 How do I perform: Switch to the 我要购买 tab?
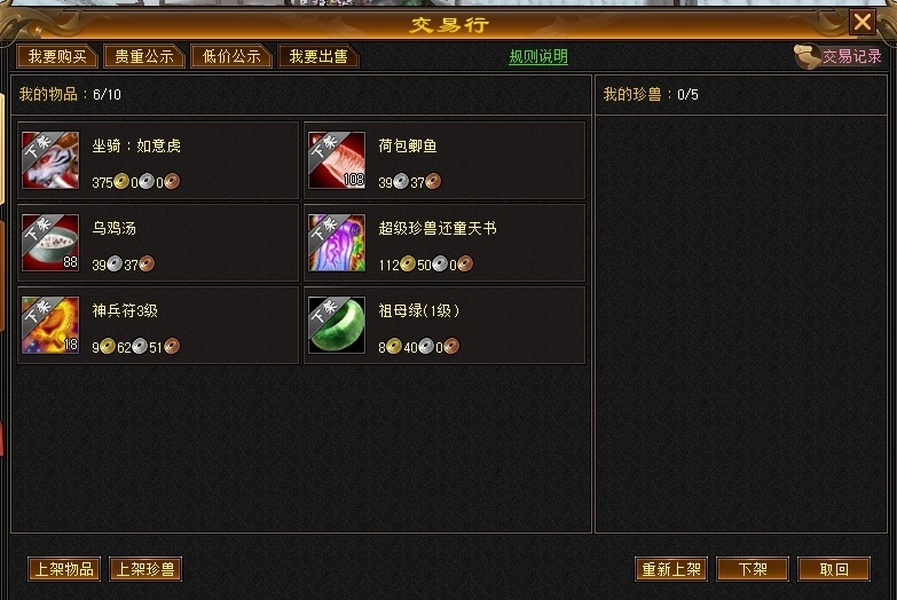click(57, 57)
